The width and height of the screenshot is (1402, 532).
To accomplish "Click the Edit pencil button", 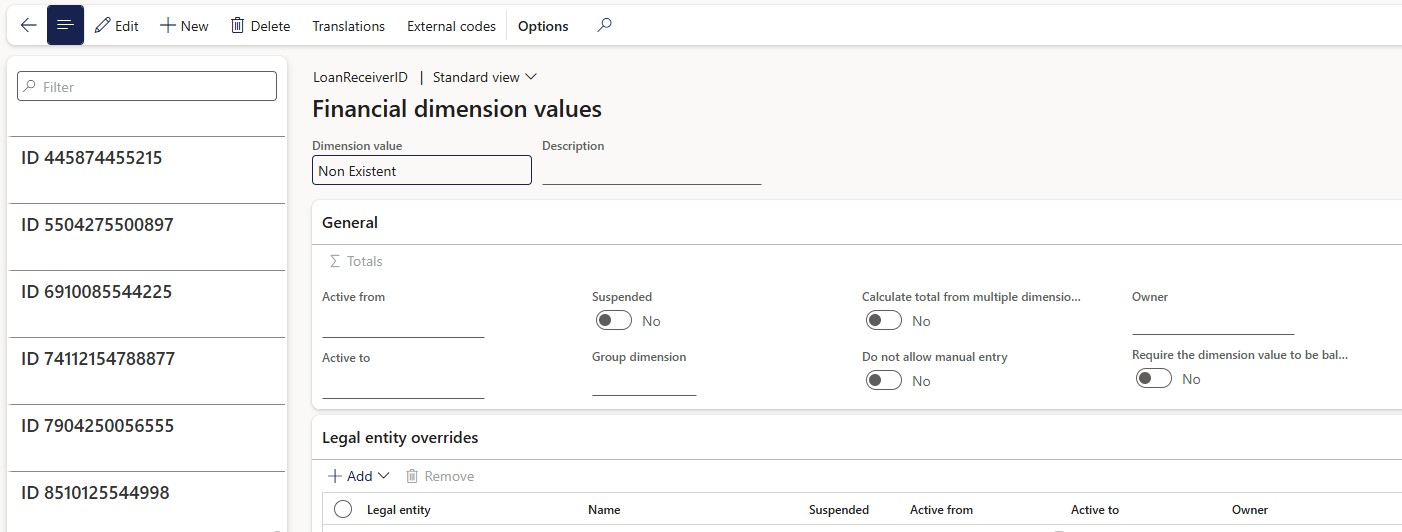I will (117, 26).
